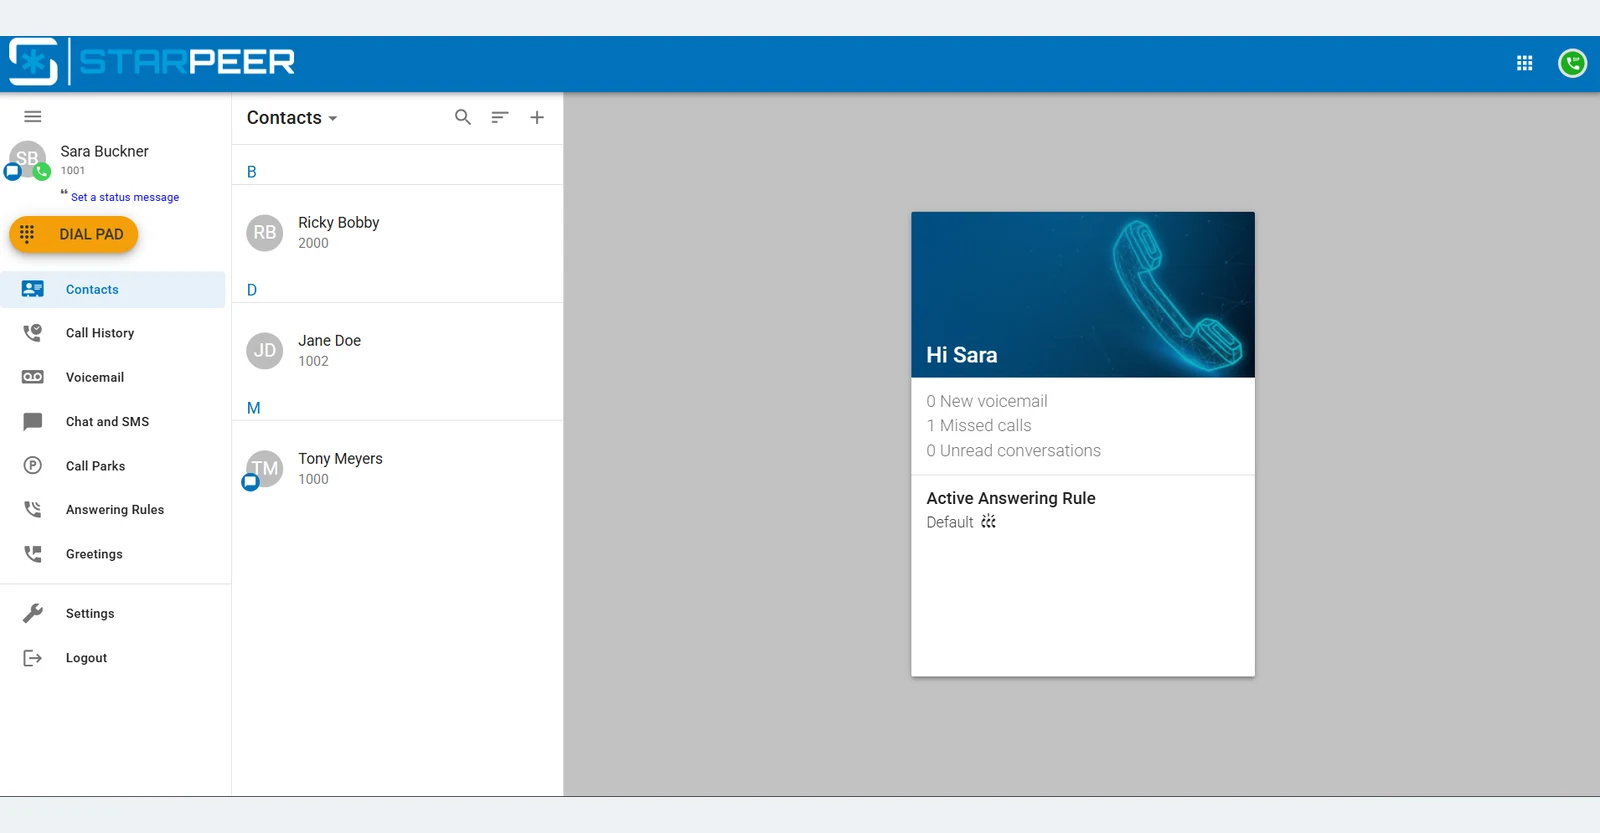
Task: Click the Call History phone-clock icon
Action: click(33, 333)
